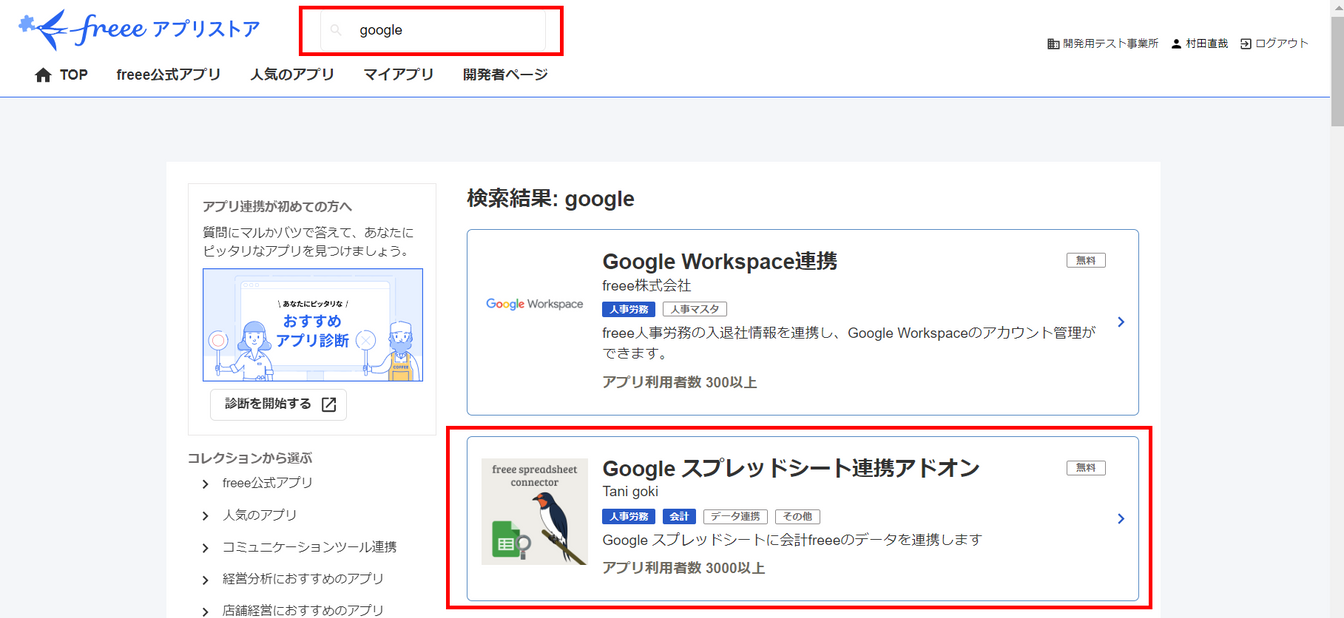Click the アプリ利用者数 3000以上 text
The height and width of the screenshot is (618, 1344).
click(683, 568)
